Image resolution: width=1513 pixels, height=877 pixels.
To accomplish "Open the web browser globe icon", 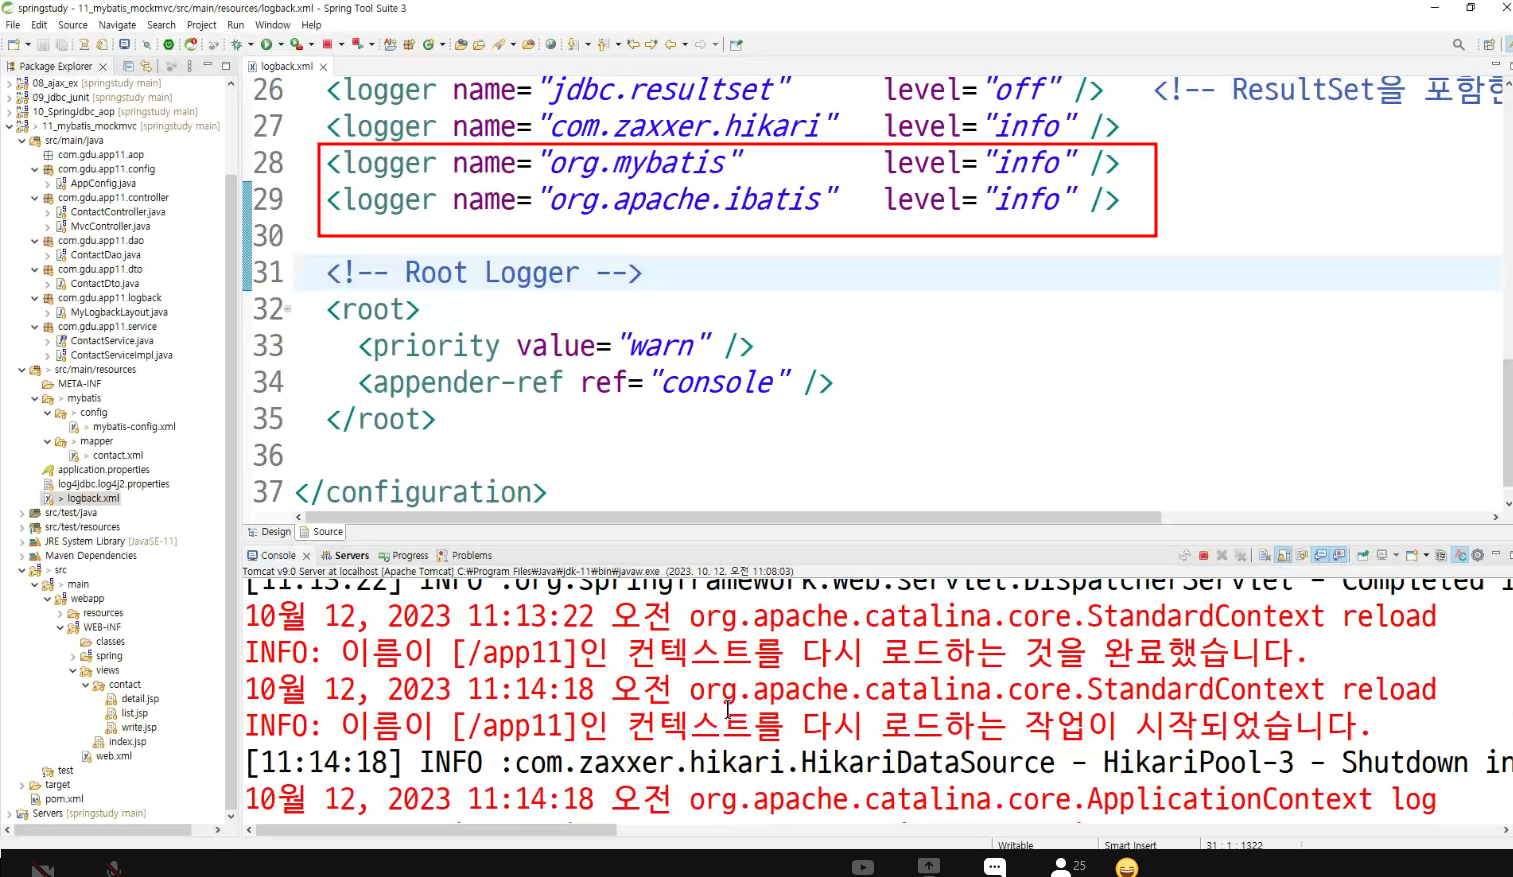I will (550, 44).
